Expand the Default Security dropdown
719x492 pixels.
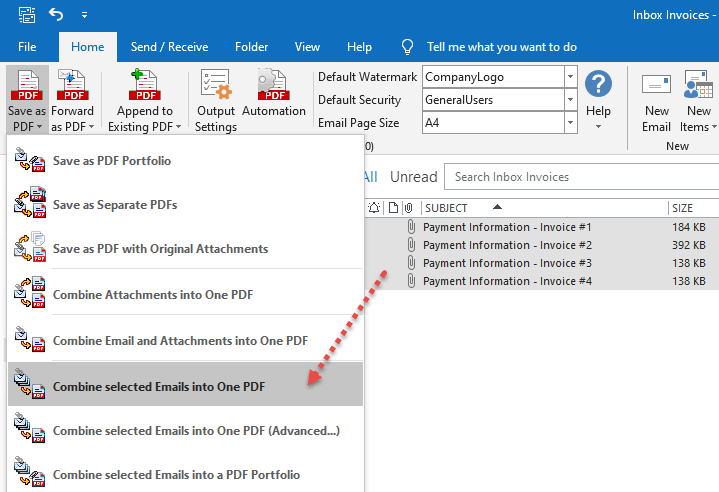pyautogui.click(x=570, y=99)
